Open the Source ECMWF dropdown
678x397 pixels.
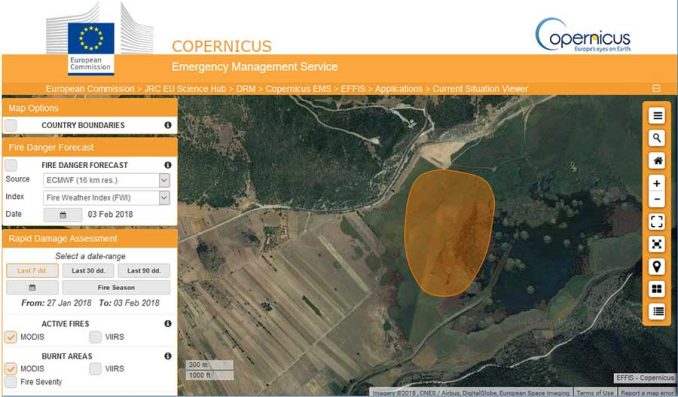[106, 180]
